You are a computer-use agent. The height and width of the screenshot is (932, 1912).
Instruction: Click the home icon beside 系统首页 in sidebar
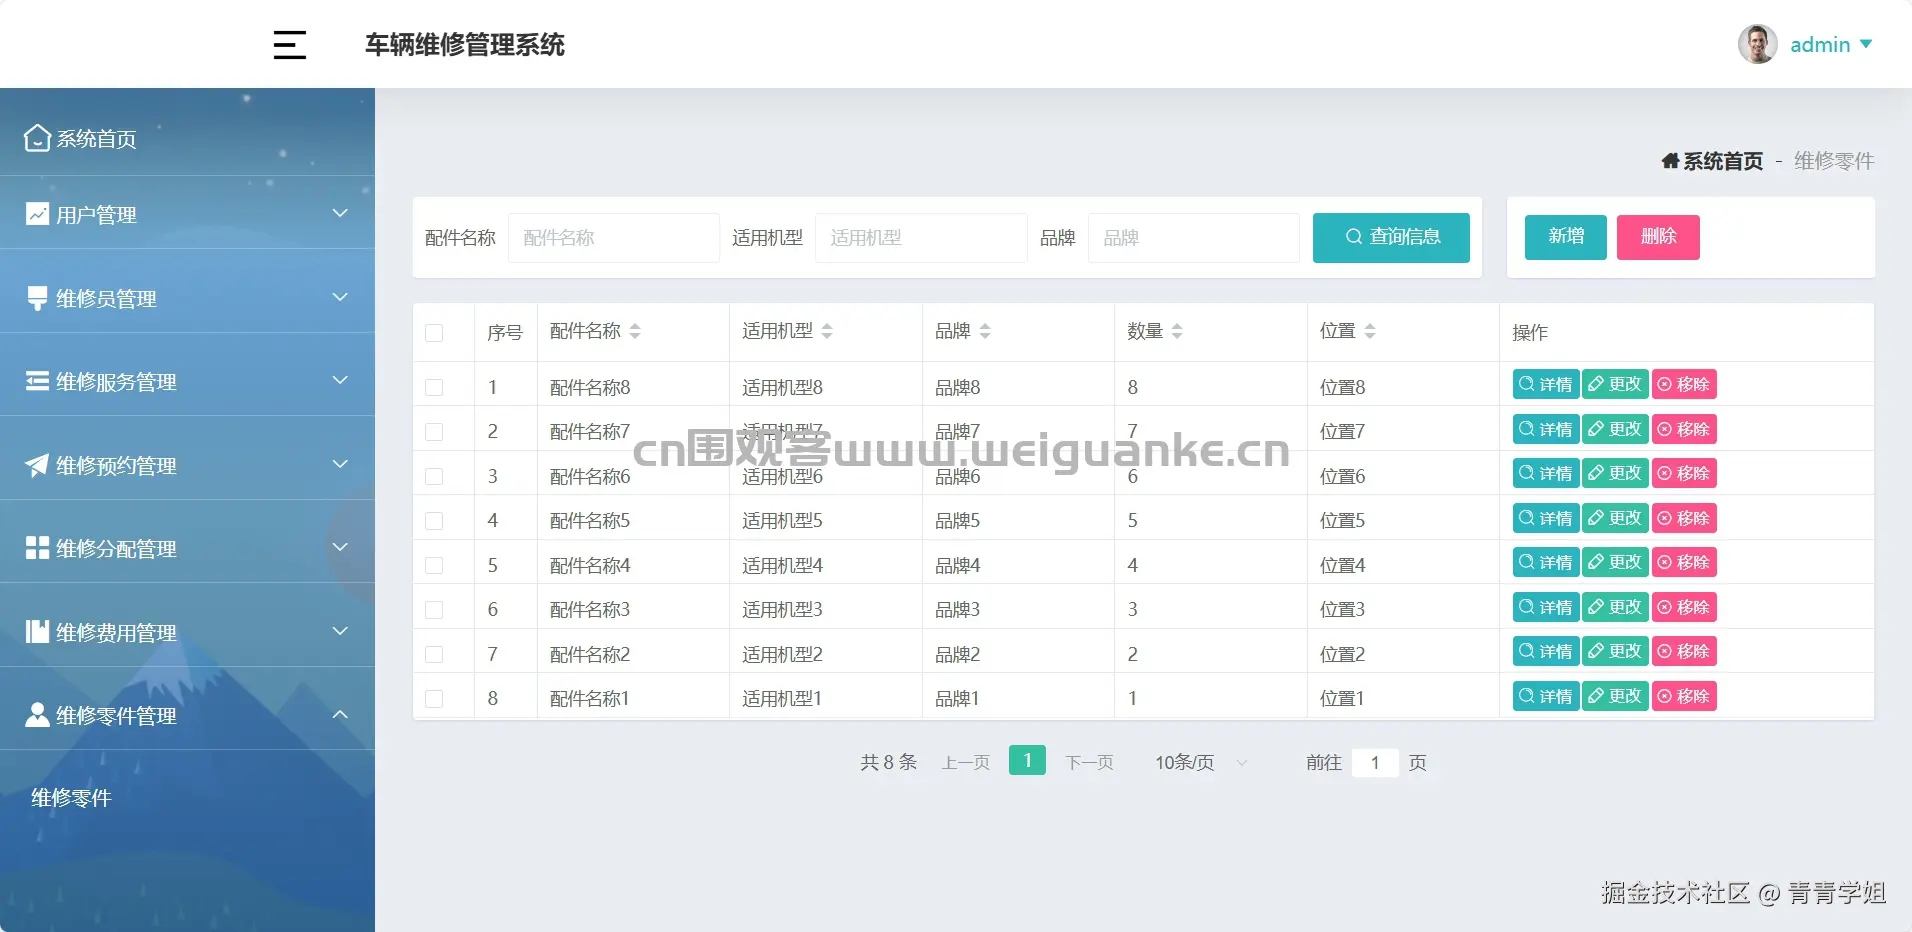37,138
